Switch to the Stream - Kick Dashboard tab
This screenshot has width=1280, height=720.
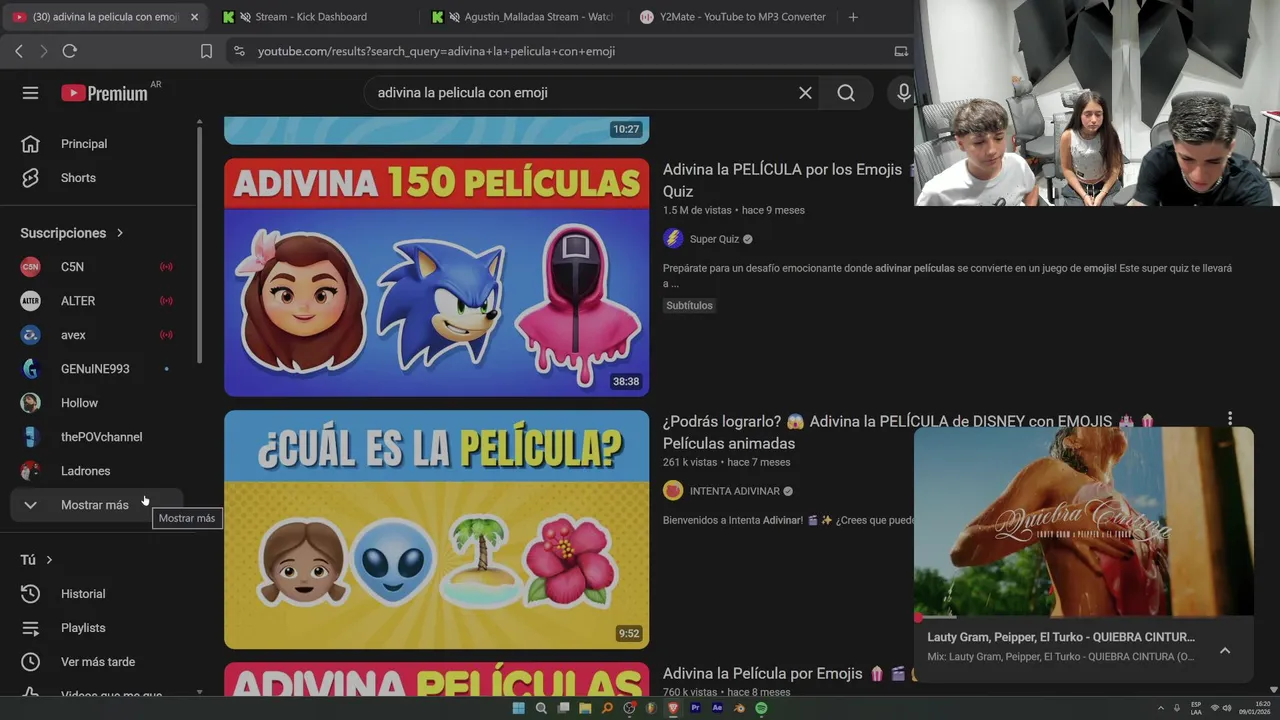click(310, 17)
